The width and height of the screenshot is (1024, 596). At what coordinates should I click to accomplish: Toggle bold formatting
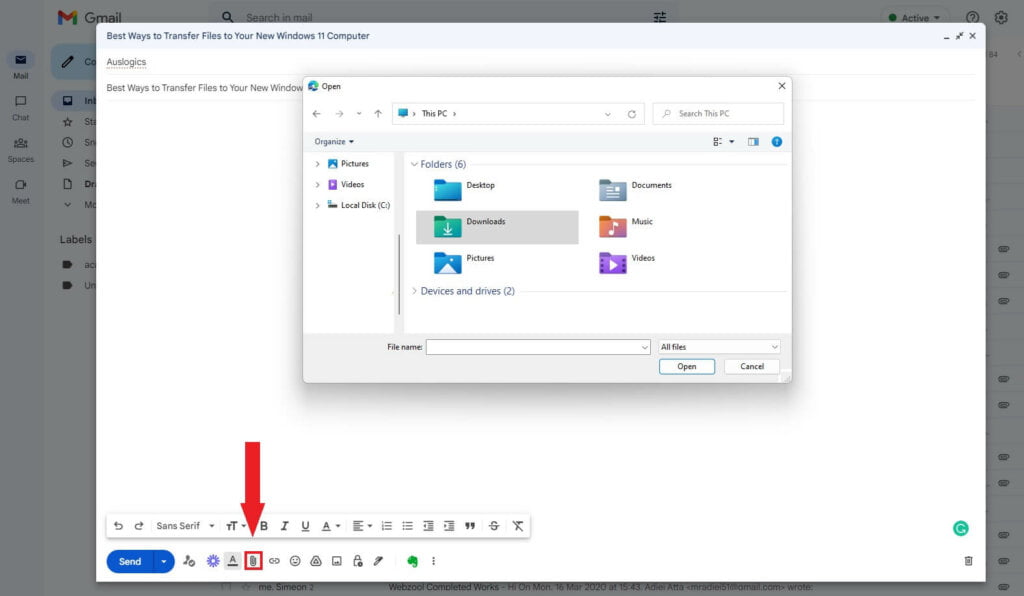point(262,525)
